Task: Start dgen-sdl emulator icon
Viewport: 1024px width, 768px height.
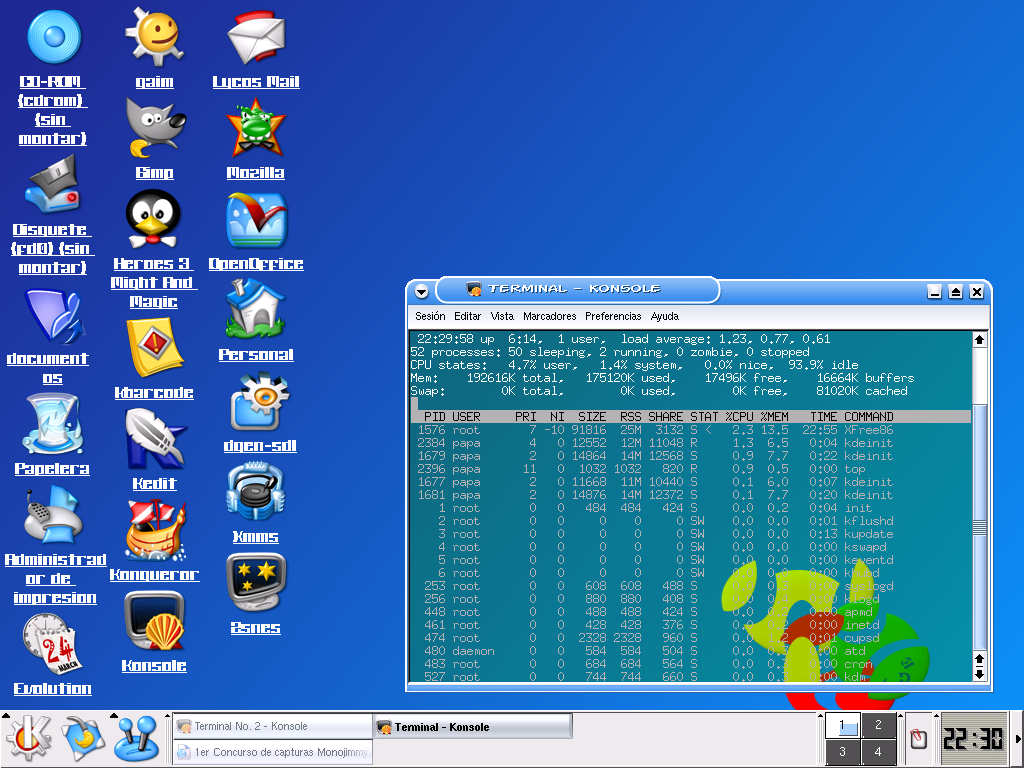Action: (x=260, y=401)
